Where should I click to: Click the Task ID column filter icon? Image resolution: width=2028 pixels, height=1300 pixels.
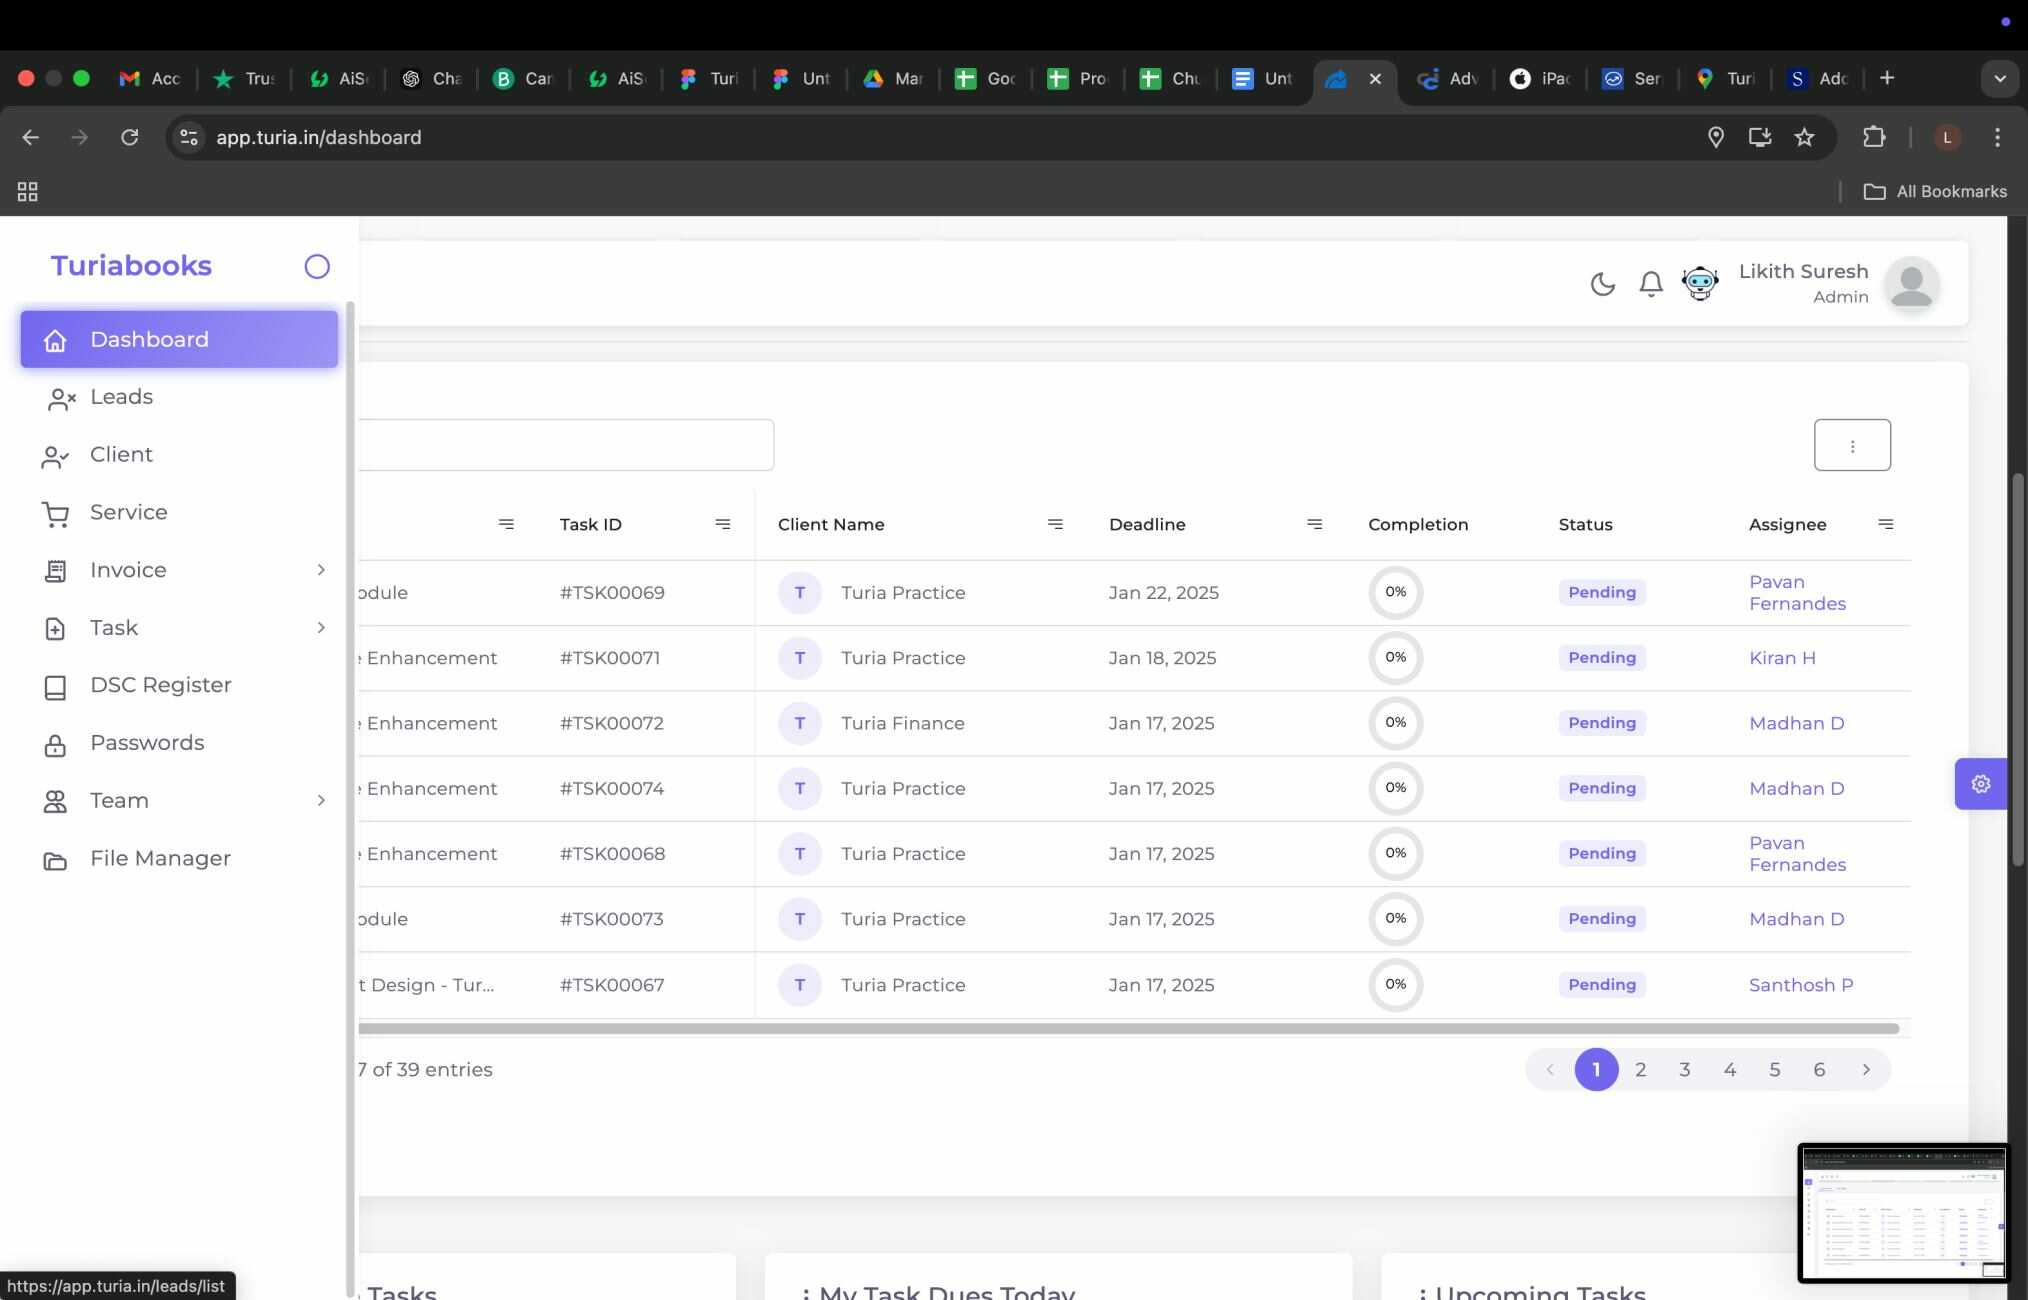[723, 524]
